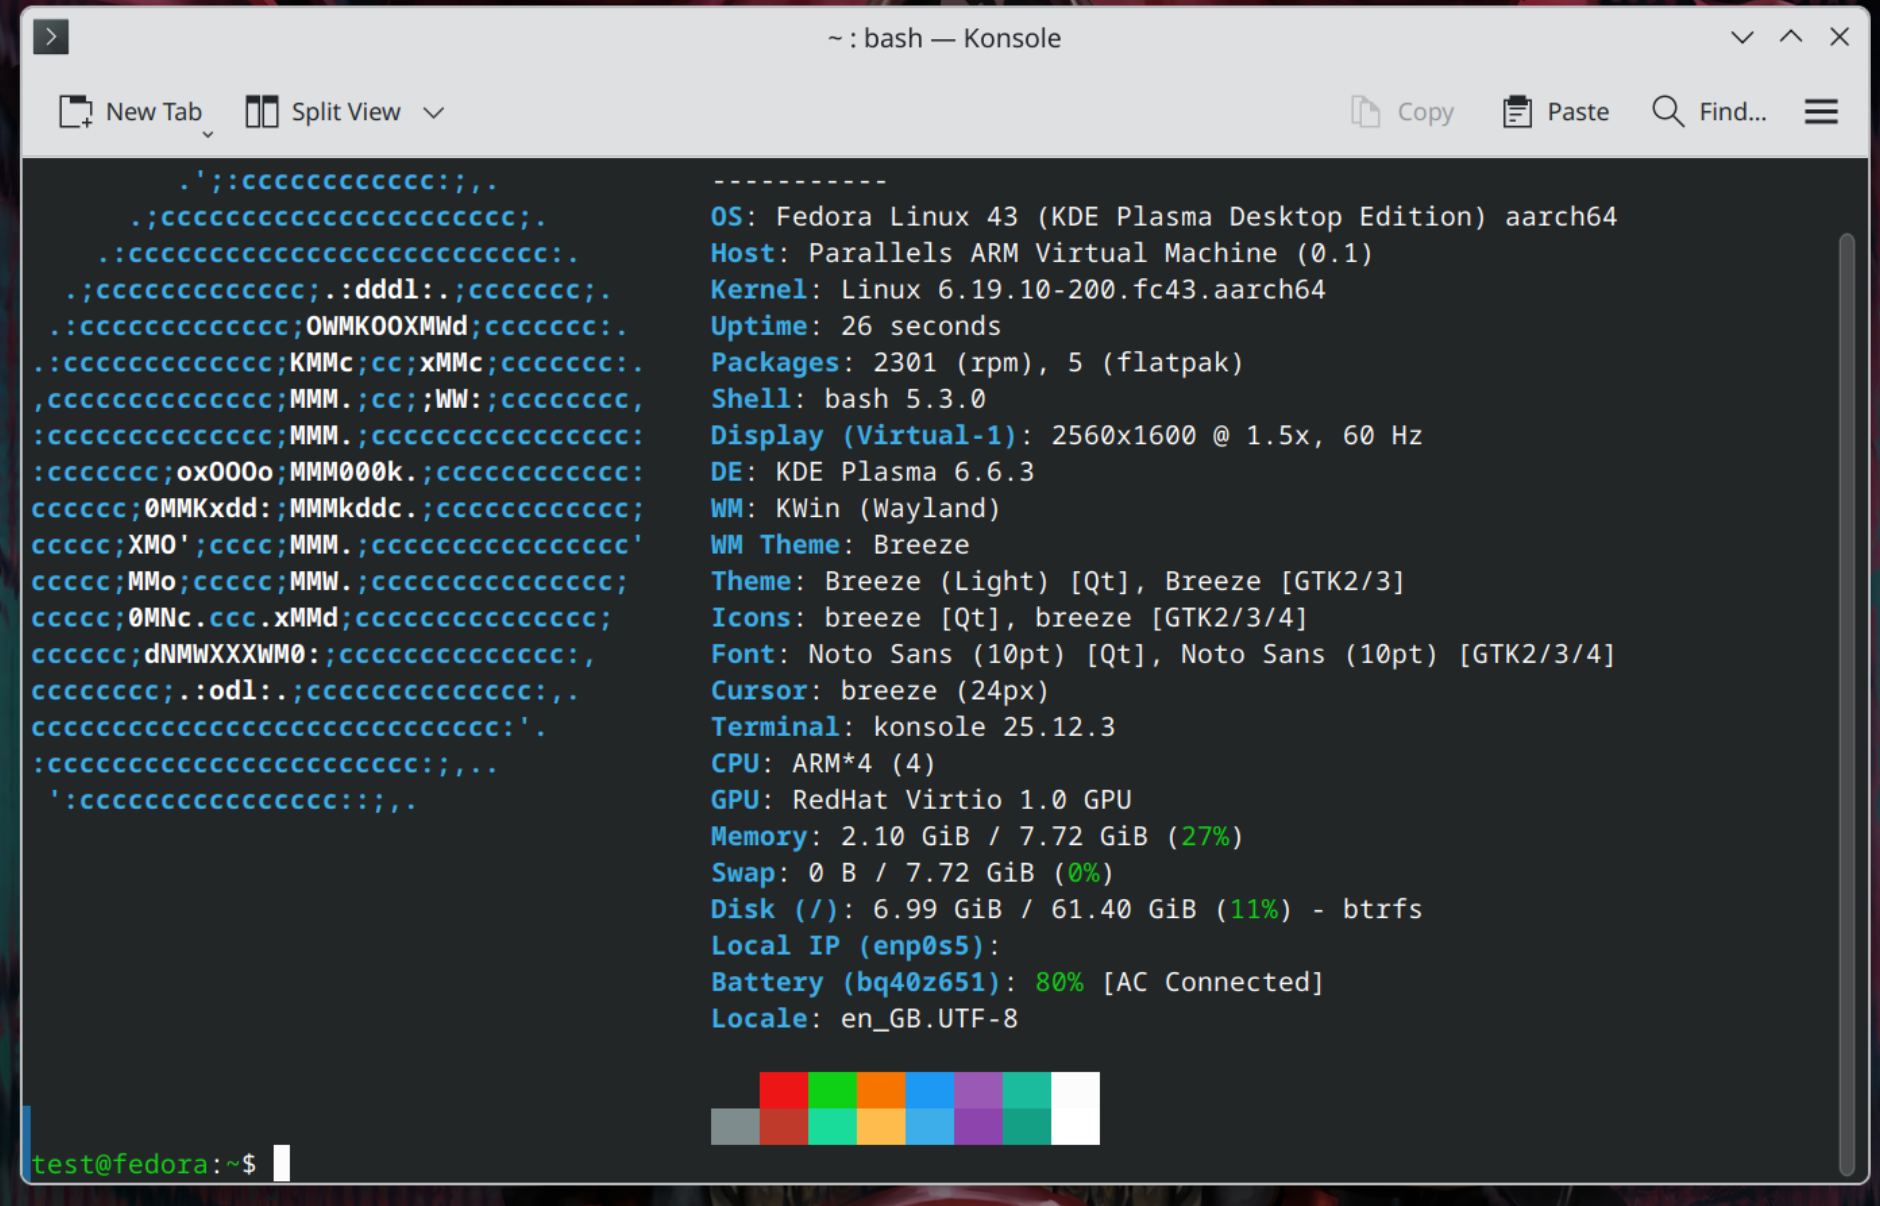Click the "Display (Virtual-1)" label

click(x=863, y=436)
